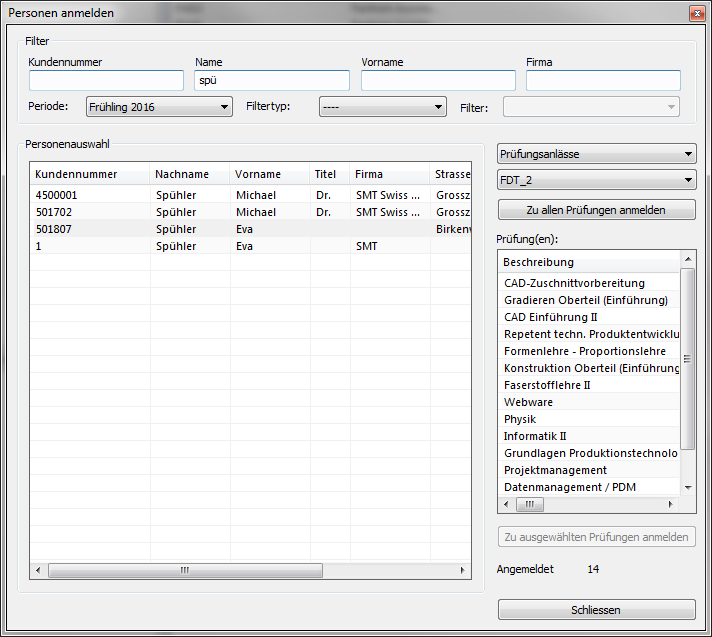Click the Name filter field containing 'spü'
This screenshot has height=637, width=712.
pos(272,81)
